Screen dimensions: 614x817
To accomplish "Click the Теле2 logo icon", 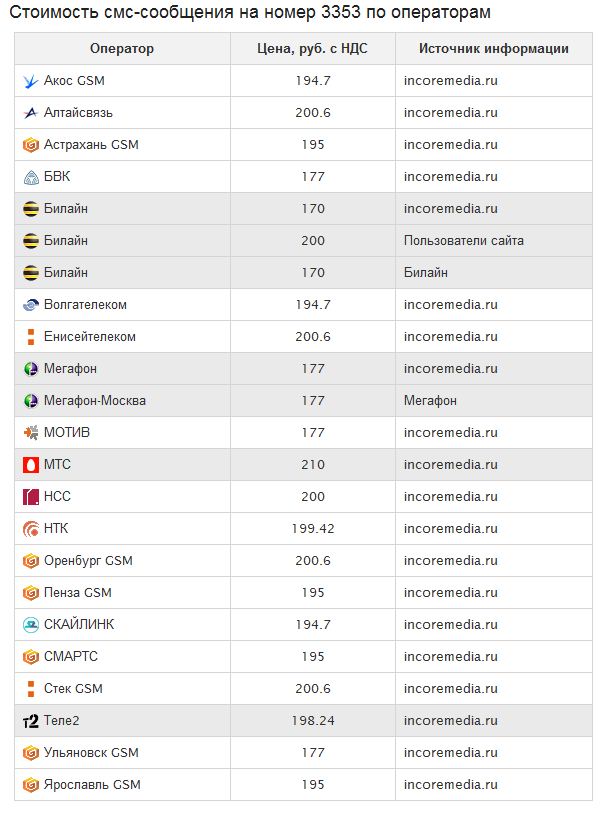I will 30,721.
